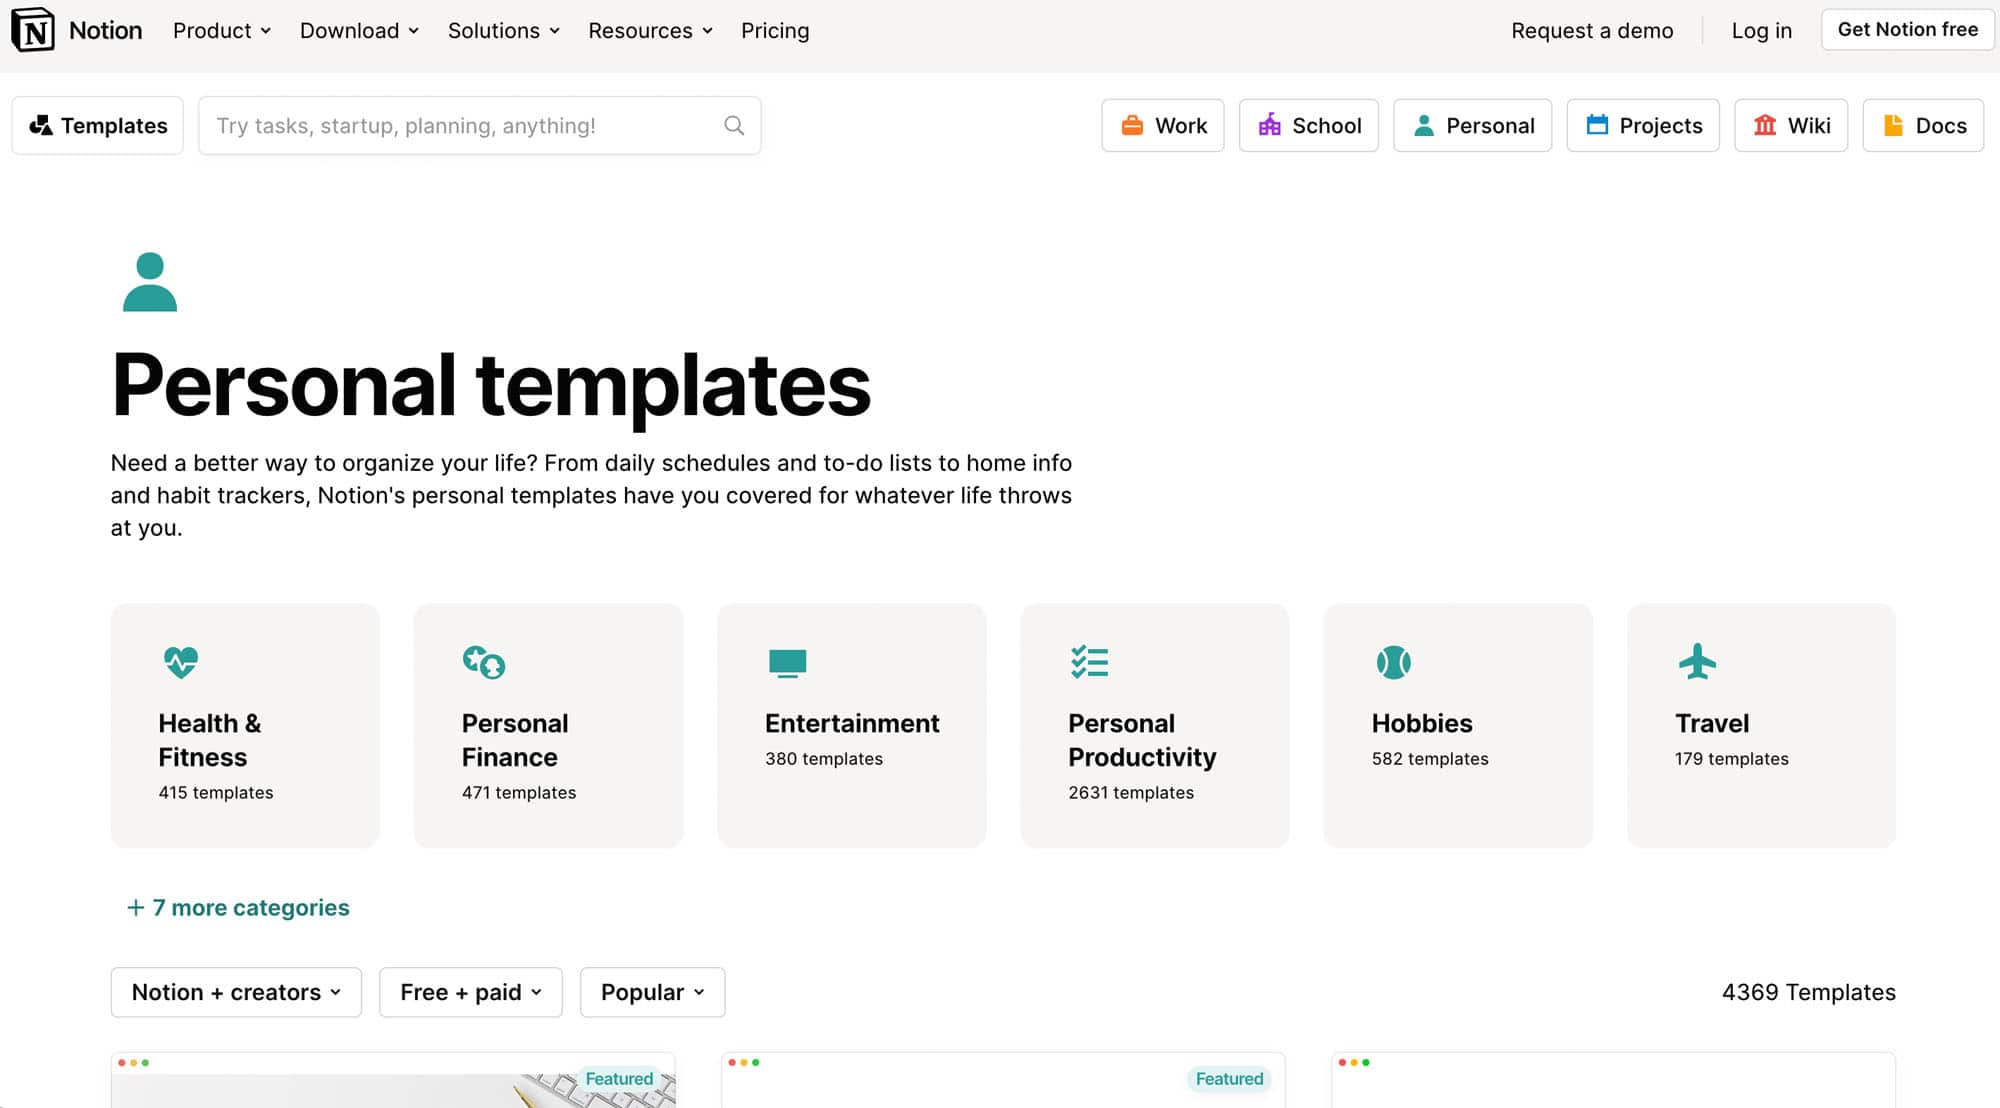
Task: Click the 582 templates count text
Action: click(x=1430, y=758)
